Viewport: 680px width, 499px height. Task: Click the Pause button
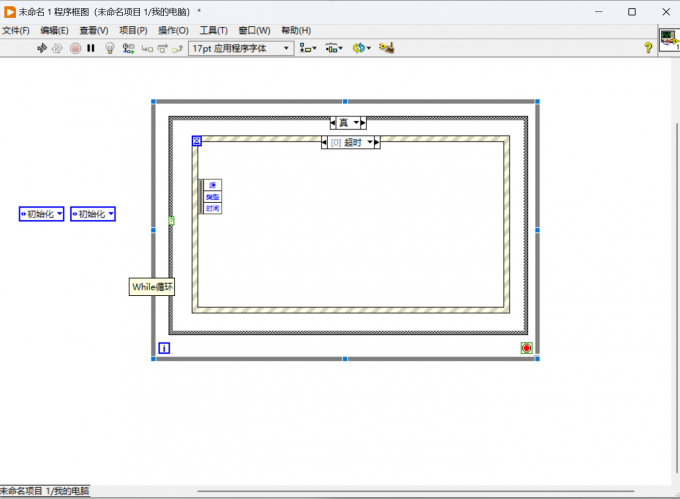click(x=91, y=48)
